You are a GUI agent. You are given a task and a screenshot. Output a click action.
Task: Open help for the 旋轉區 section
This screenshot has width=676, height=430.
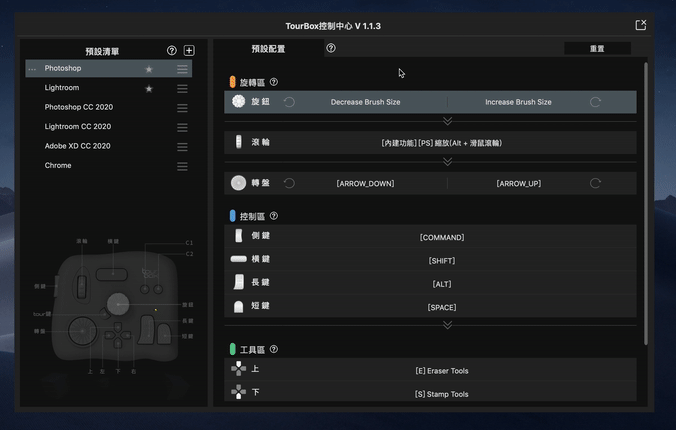[x=274, y=82]
